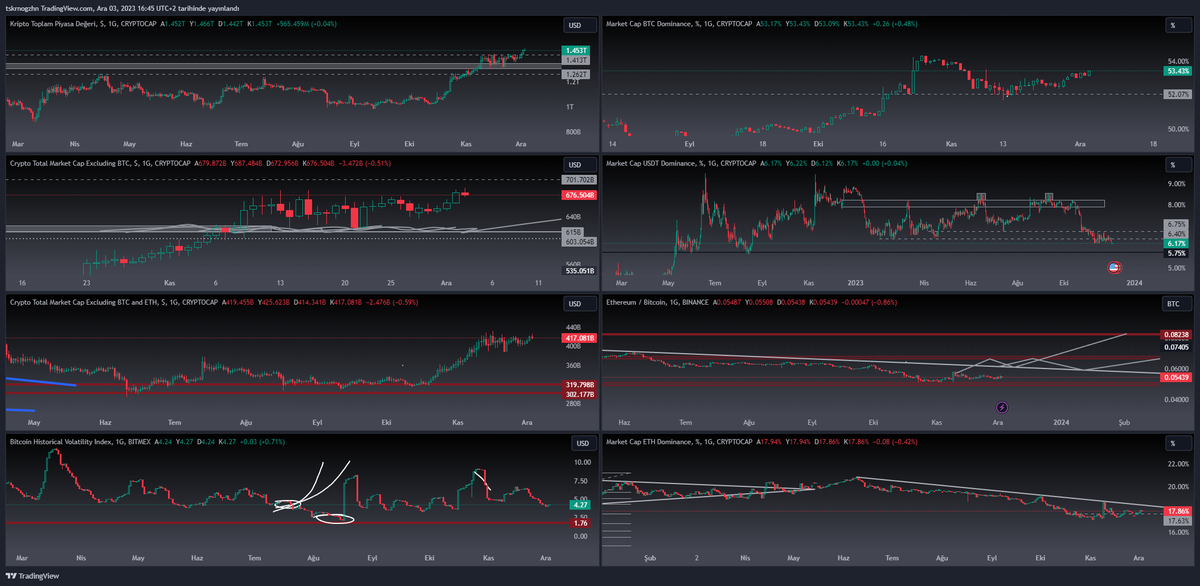The image size is (1200, 586).
Task: Click the red 676.504B price label
Action: point(581,195)
